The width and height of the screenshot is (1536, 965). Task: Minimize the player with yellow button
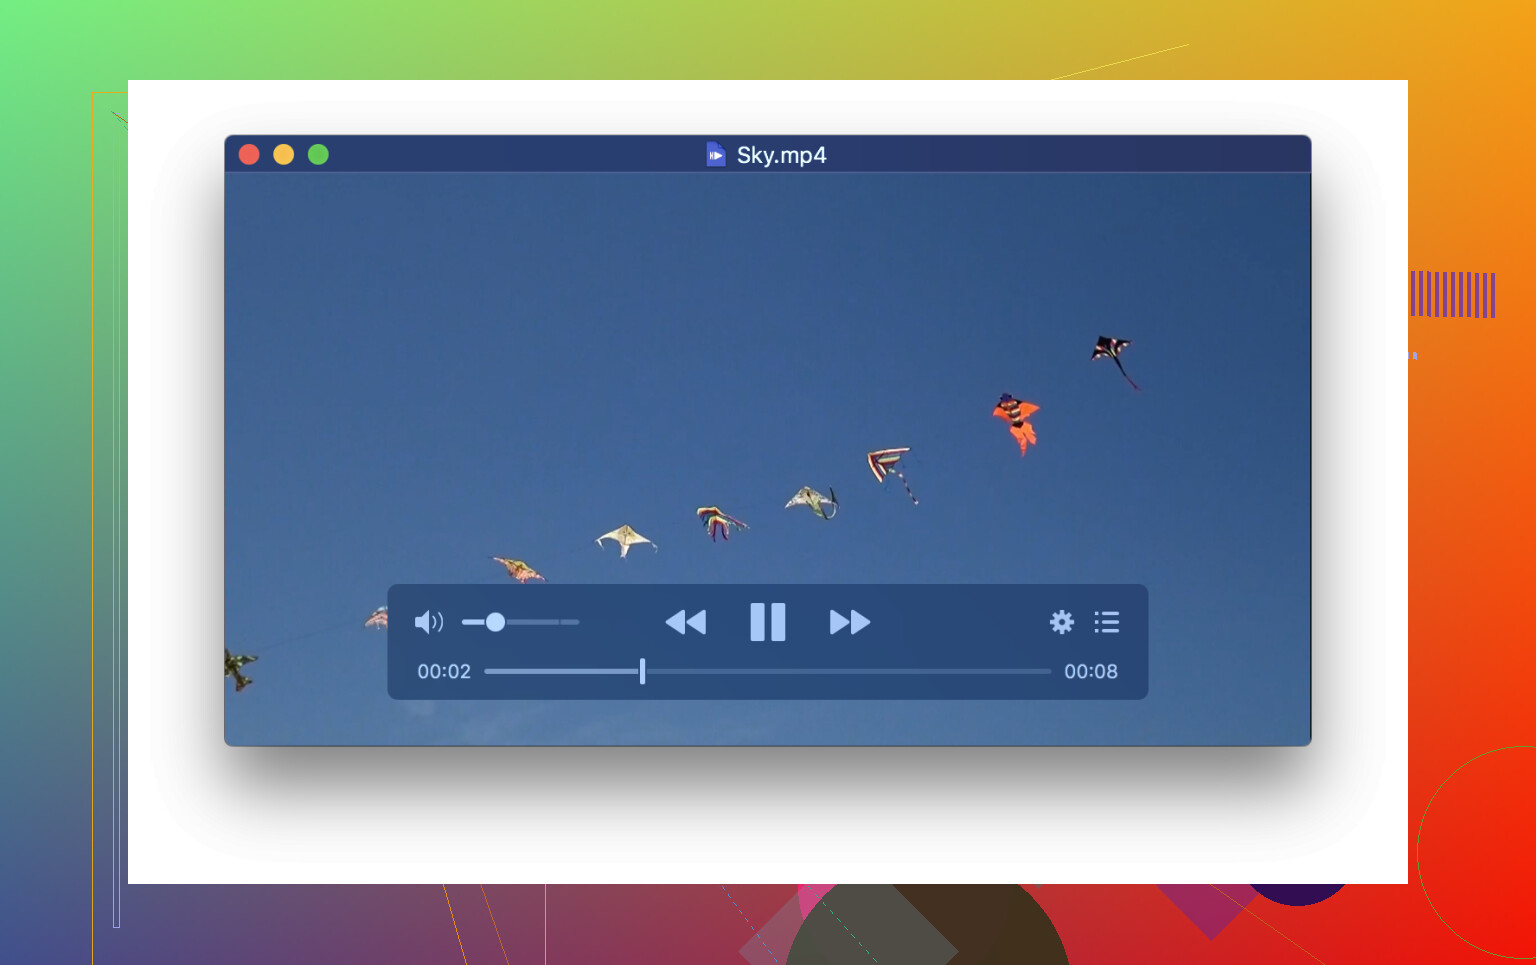pyautogui.click(x=284, y=155)
